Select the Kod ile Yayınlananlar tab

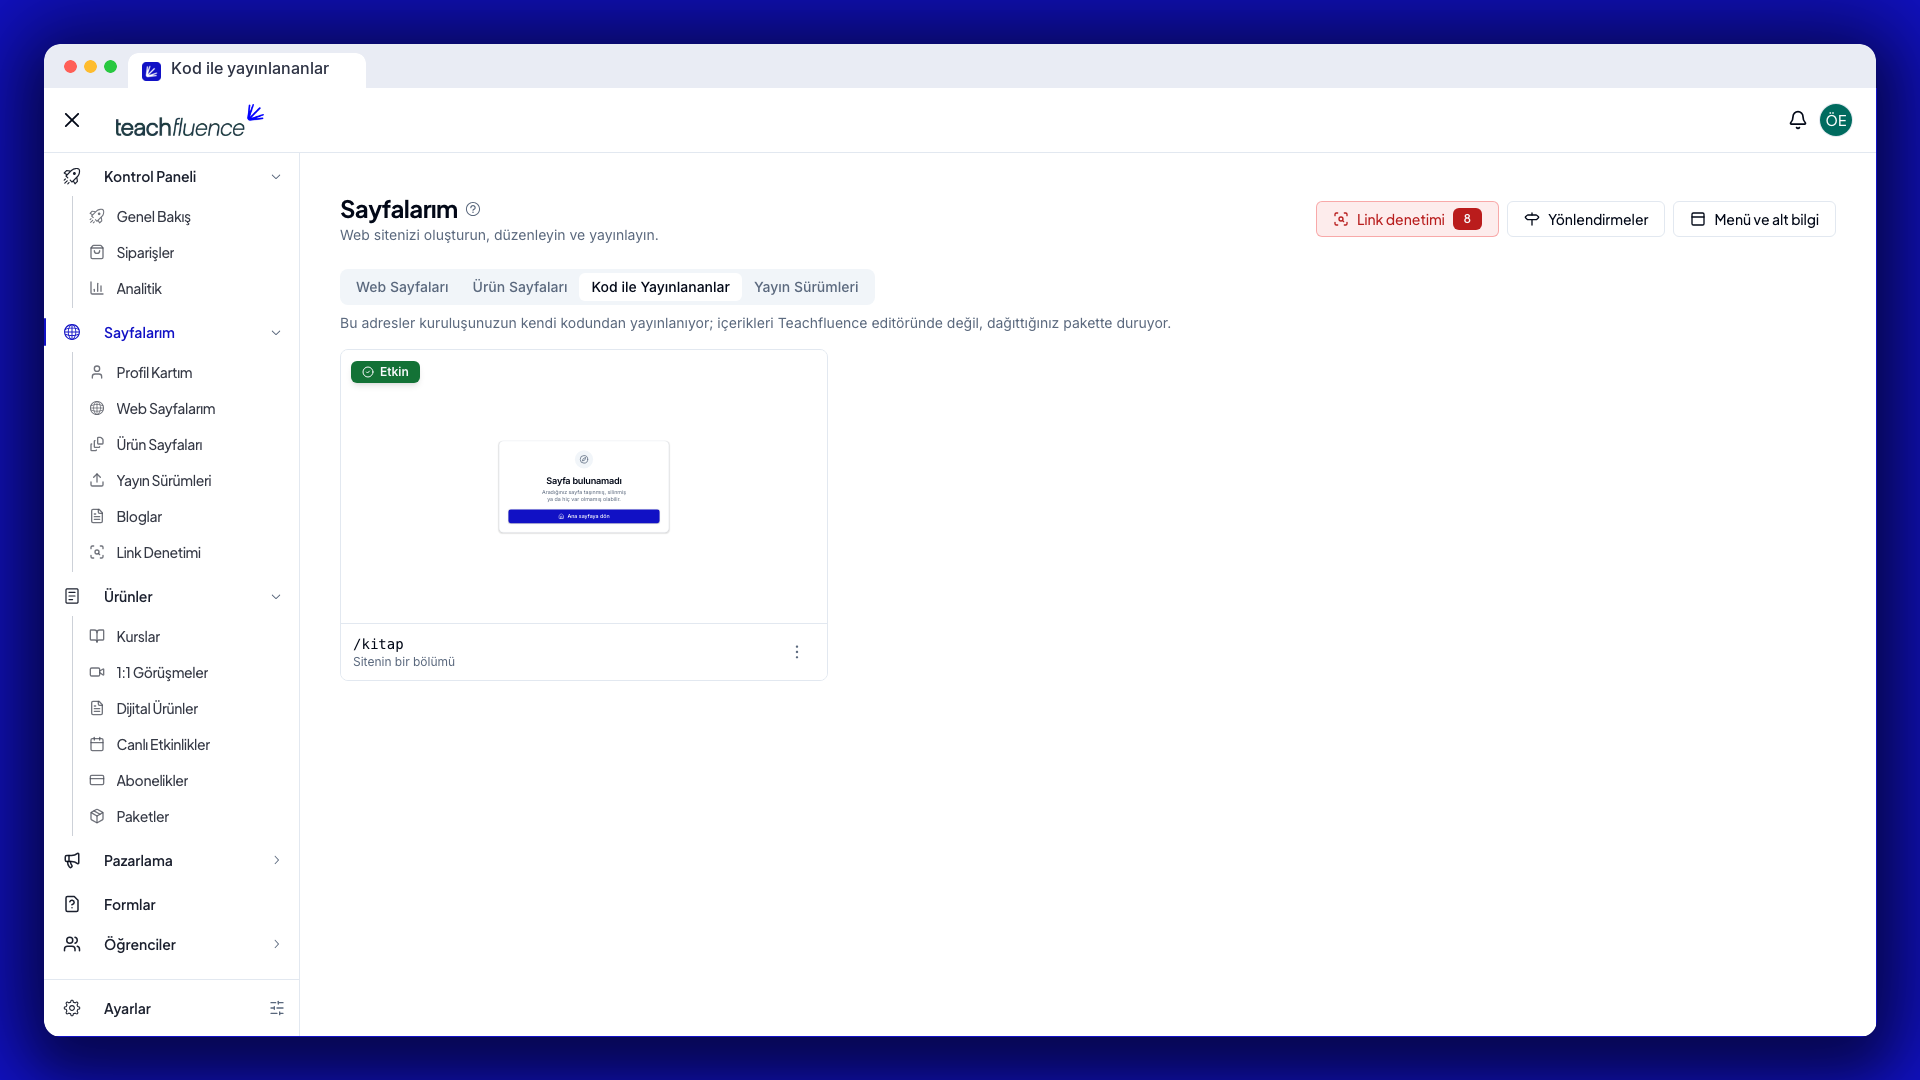tap(660, 287)
